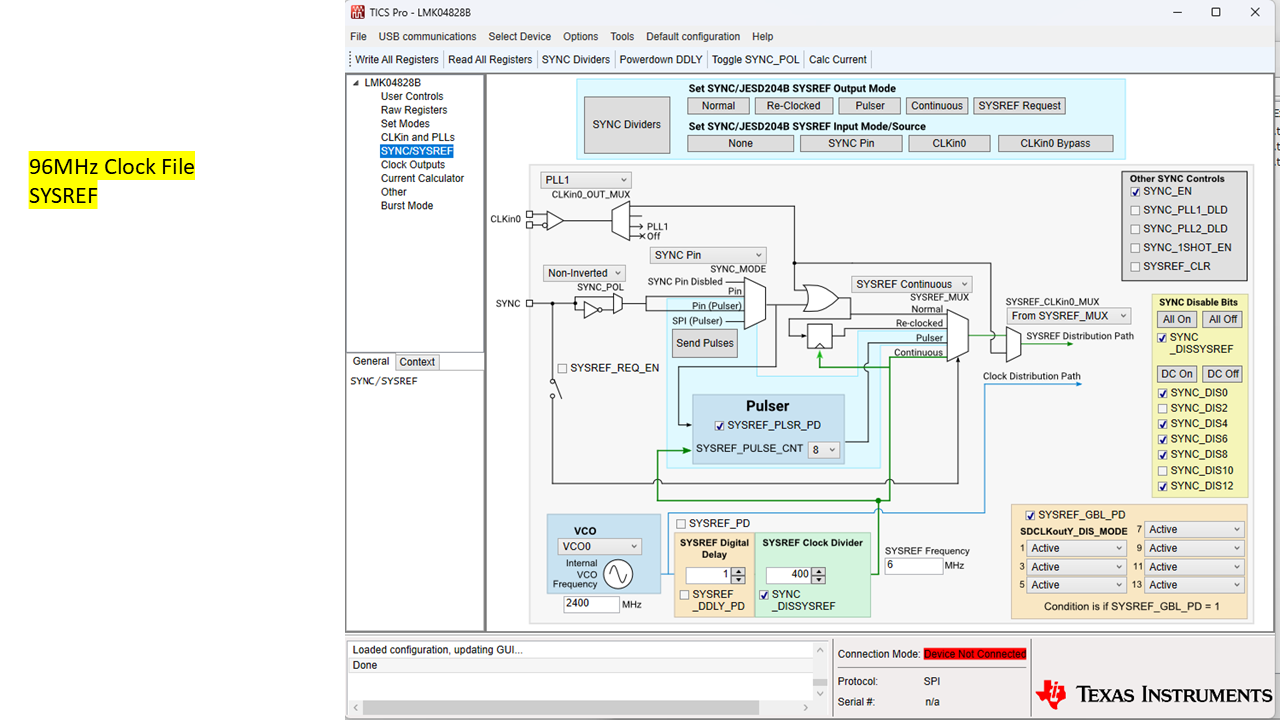Click the Texas Instruments logo
Viewport: 1280px width, 720px height.
point(1153,694)
